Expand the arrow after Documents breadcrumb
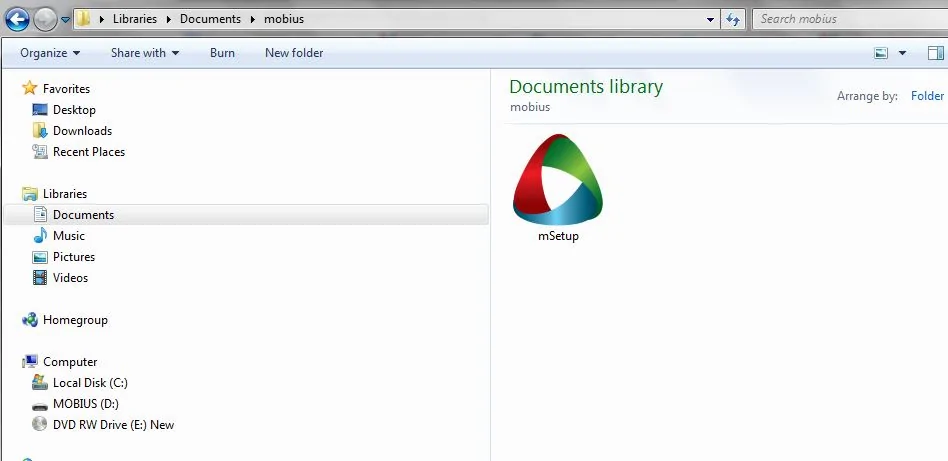 (x=253, y=19)
